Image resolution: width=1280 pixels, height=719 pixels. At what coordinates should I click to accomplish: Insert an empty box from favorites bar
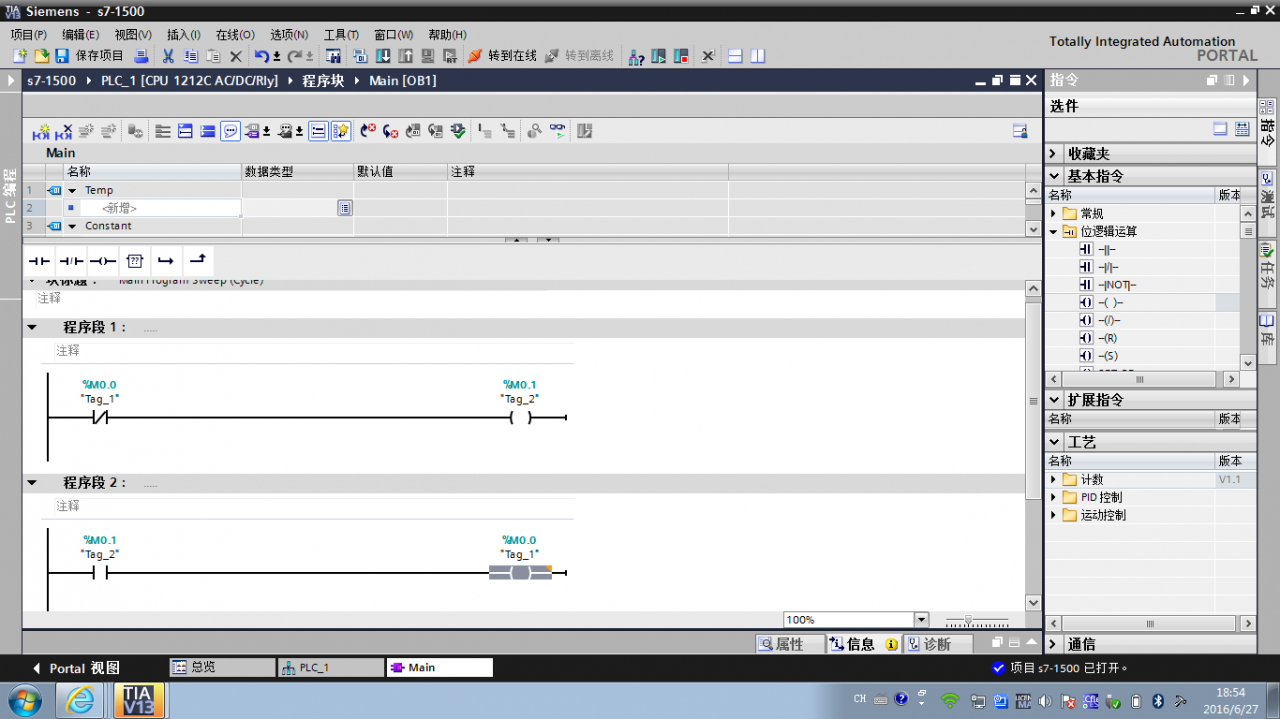[x=135, y=261]
